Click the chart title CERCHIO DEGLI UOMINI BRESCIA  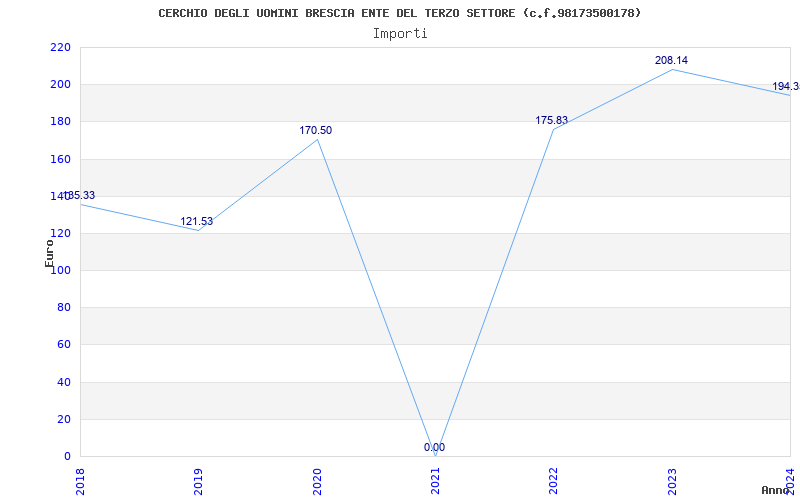click(x=399, y=13)
